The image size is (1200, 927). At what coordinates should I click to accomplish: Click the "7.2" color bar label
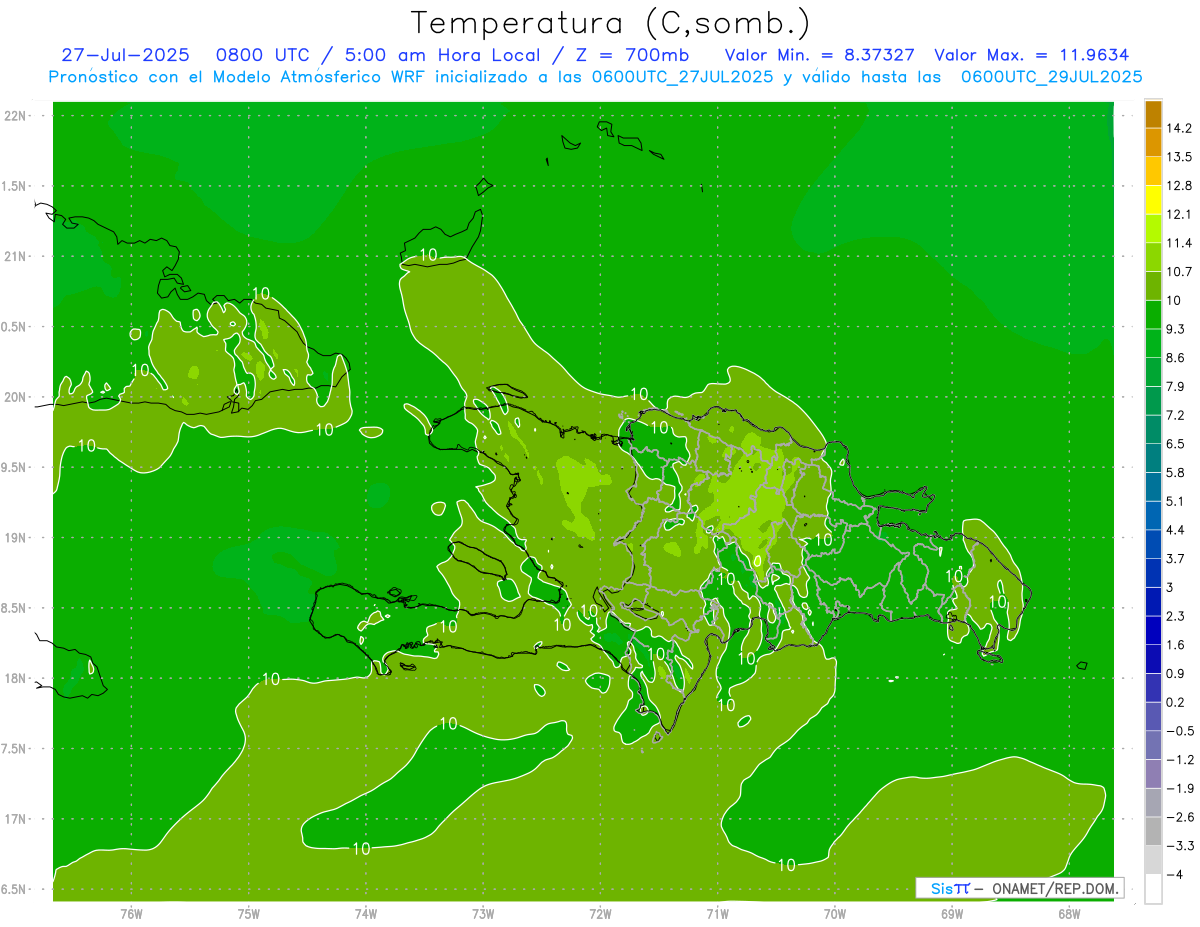point(1176,415)
